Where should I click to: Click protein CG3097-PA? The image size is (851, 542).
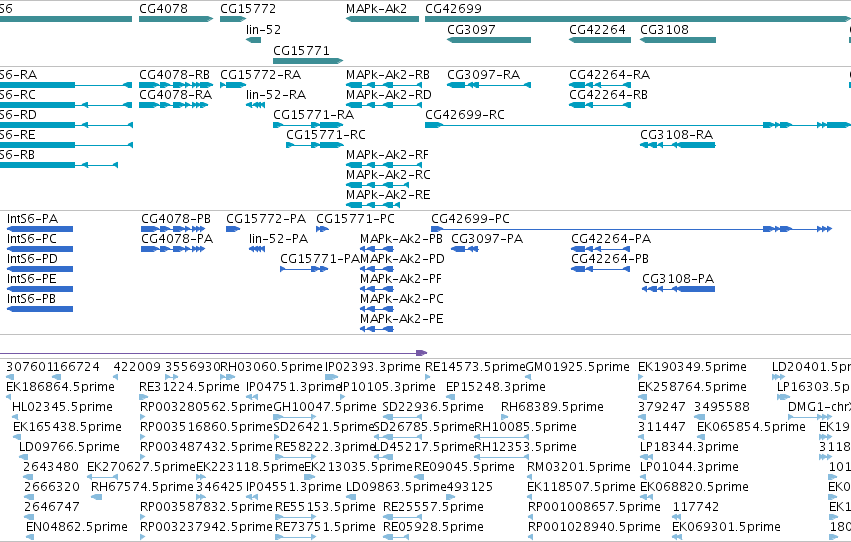pyautogui.click(x=465, y=249)
